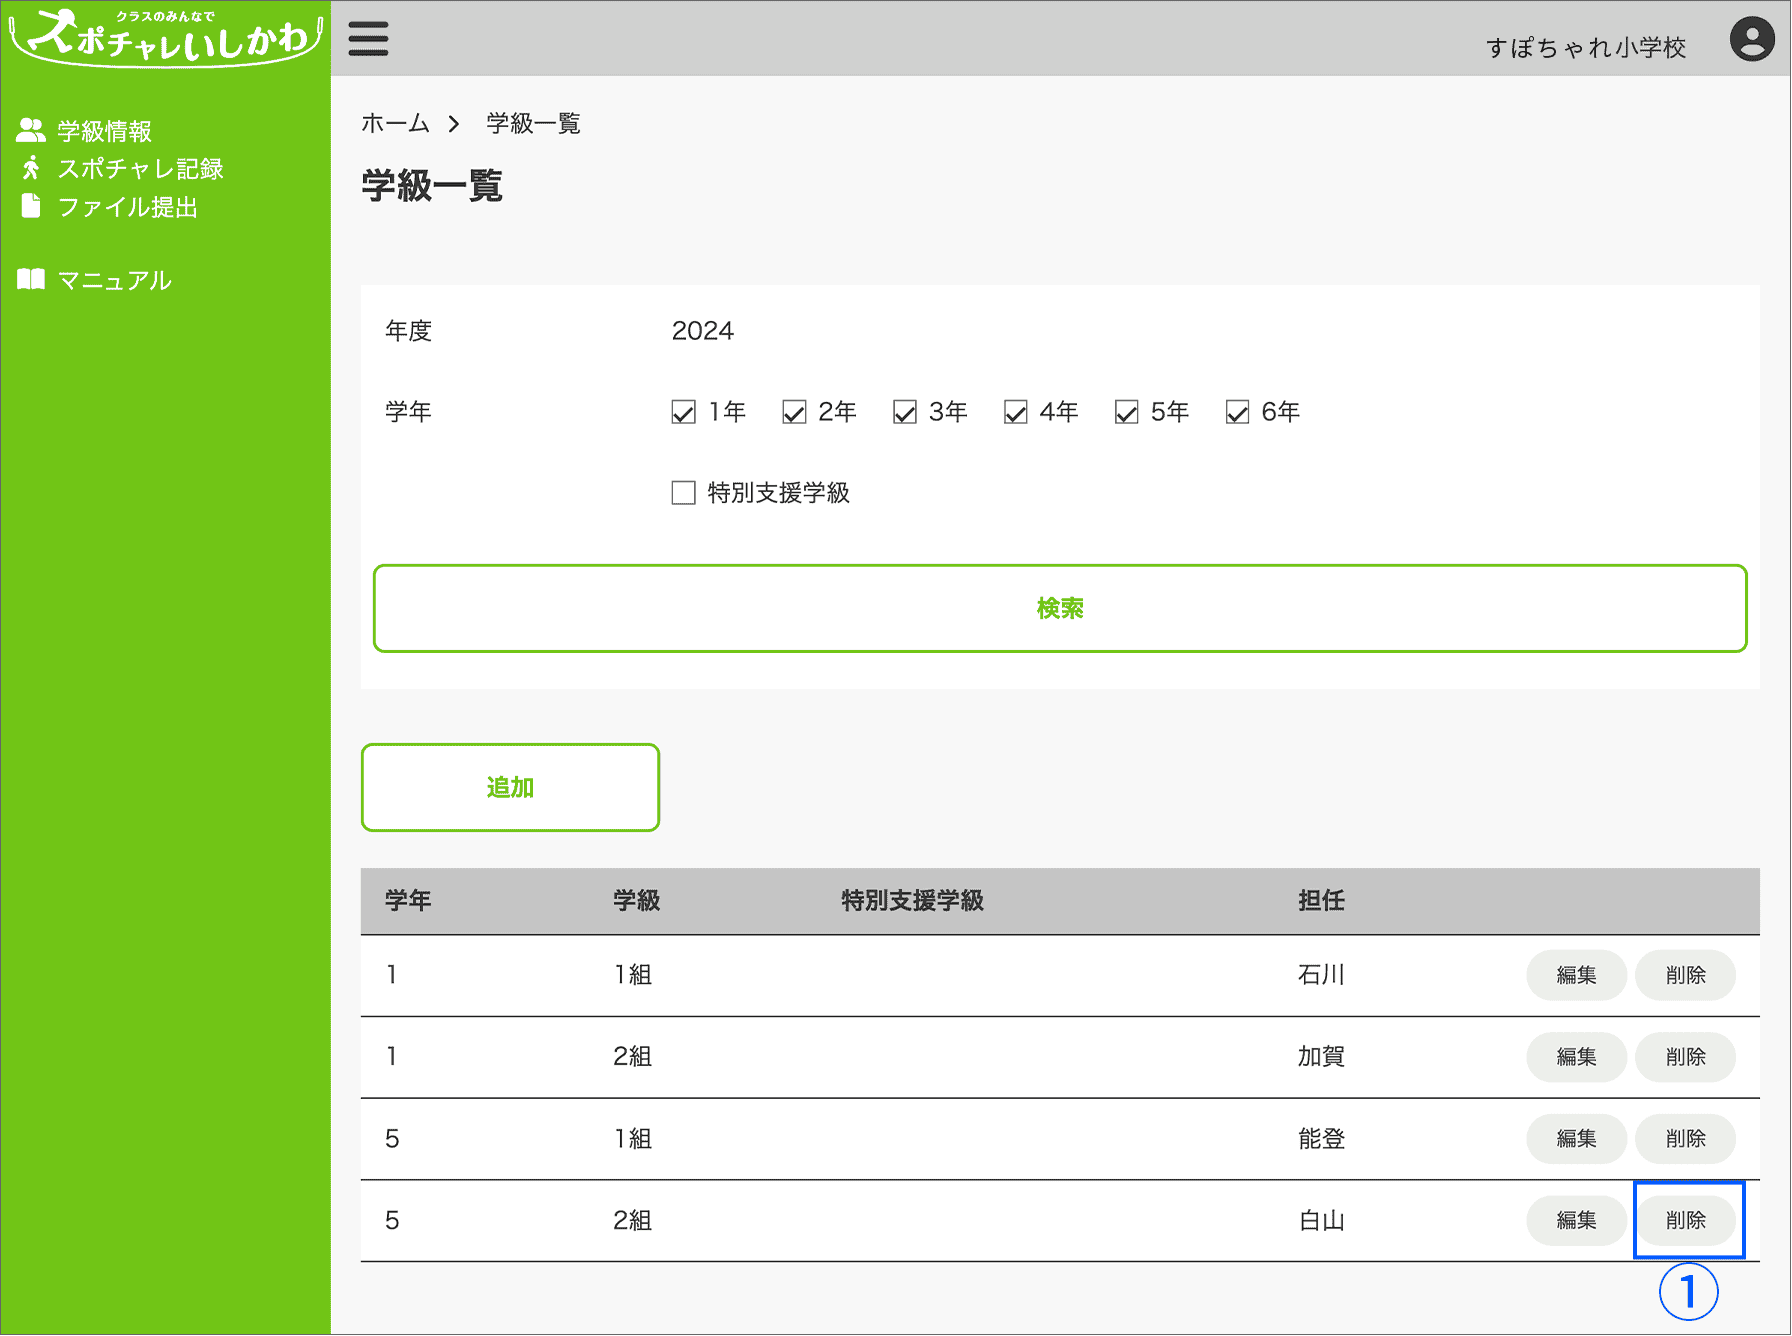Click the ファイル提出 document icon
Screen dimensions: 1792x1336
coord(31,206)
